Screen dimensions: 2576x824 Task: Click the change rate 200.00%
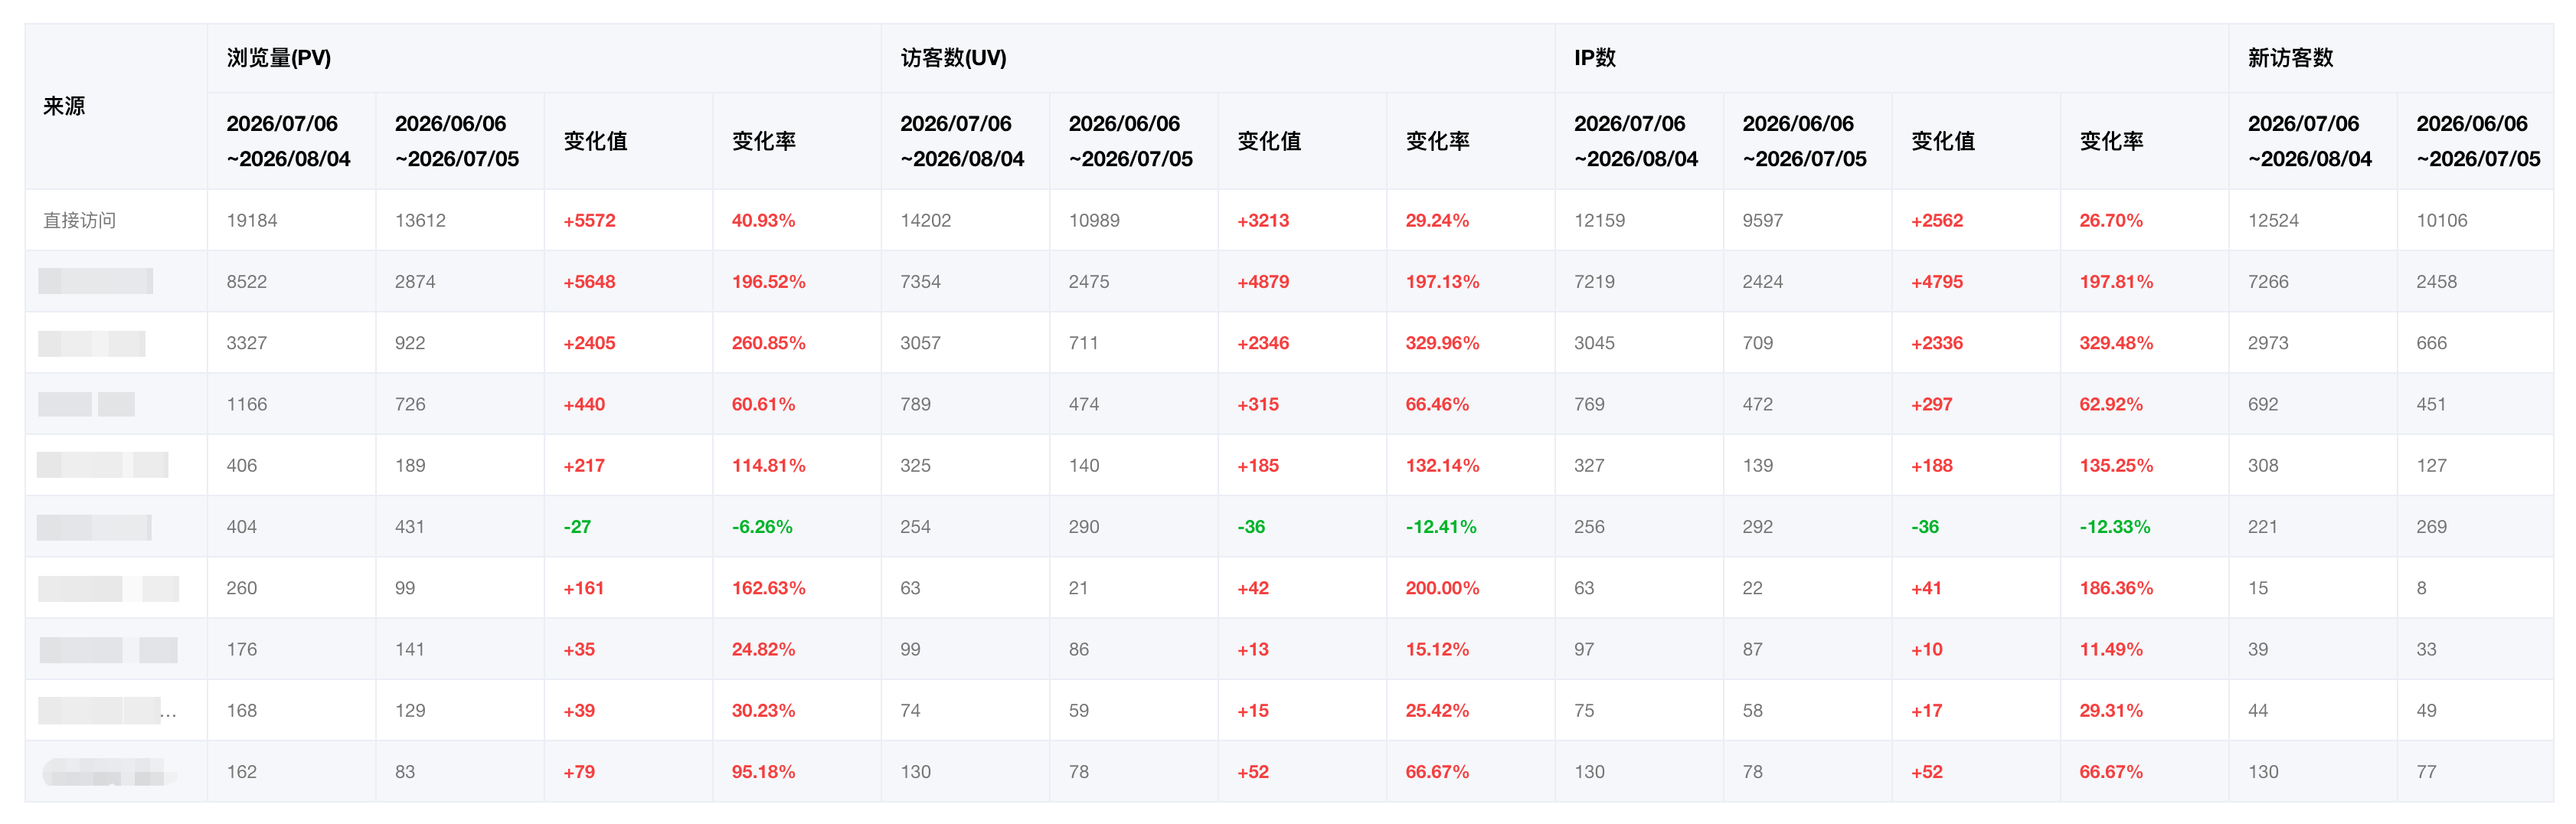tap(1443, 588)
